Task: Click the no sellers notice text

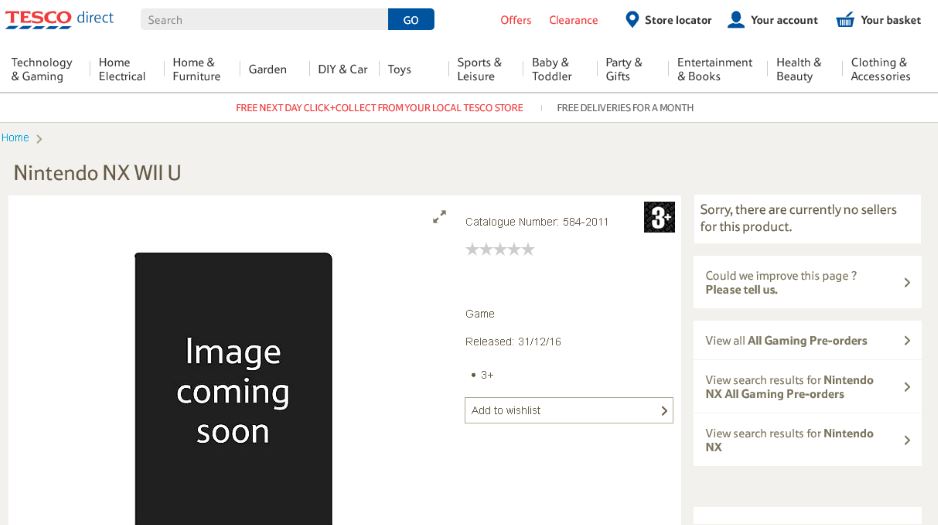Action: pos(798,218)
